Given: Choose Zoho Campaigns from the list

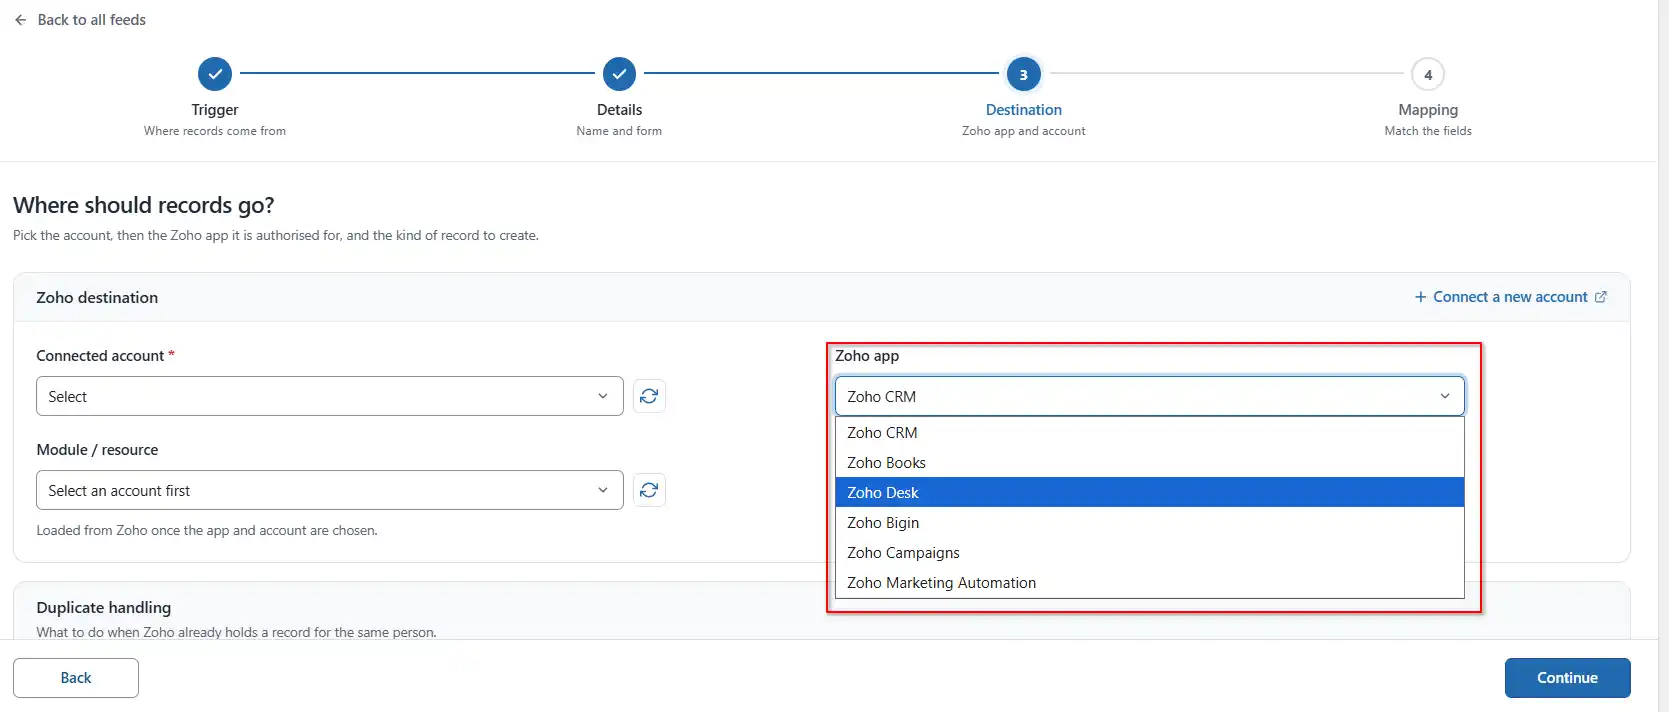Looking at the screenshot, I should pyautogui.click(x=1150, y=552).
